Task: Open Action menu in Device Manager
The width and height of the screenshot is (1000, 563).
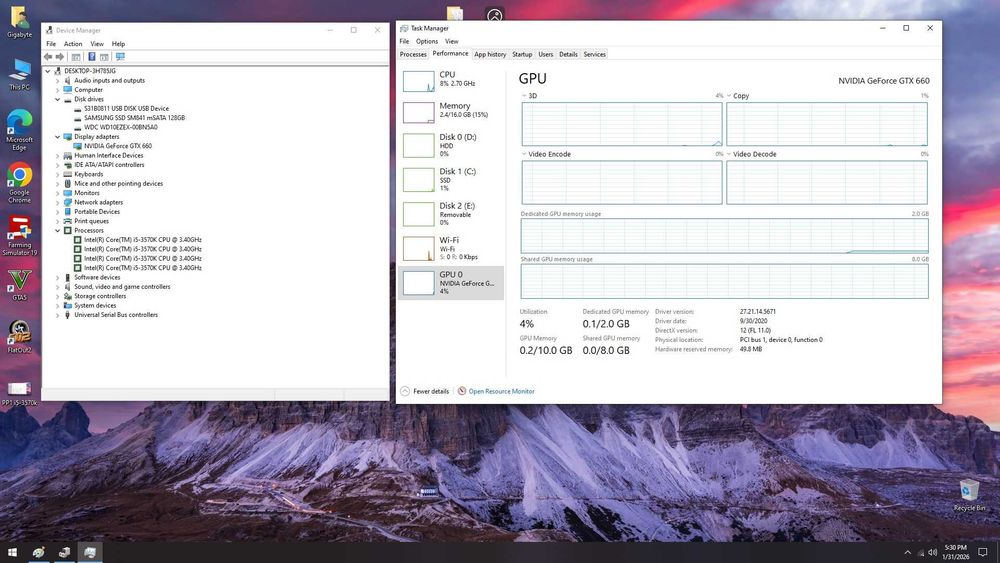Action: coord(73,44)
